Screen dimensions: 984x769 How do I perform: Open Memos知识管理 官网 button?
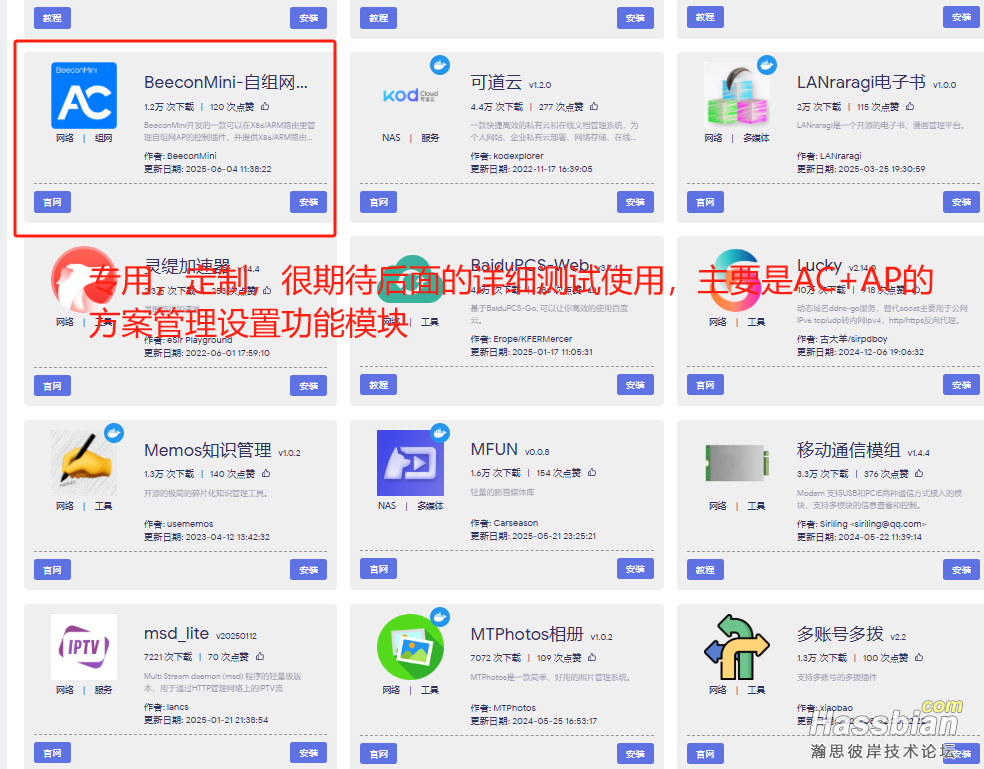pos(52,570)
